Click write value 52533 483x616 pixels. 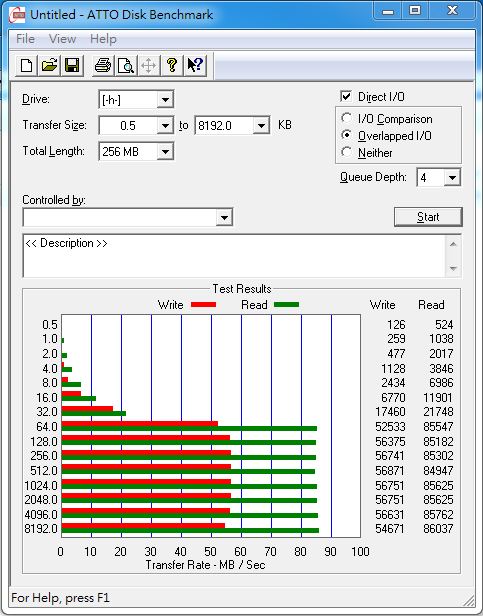tap(390, 427)
